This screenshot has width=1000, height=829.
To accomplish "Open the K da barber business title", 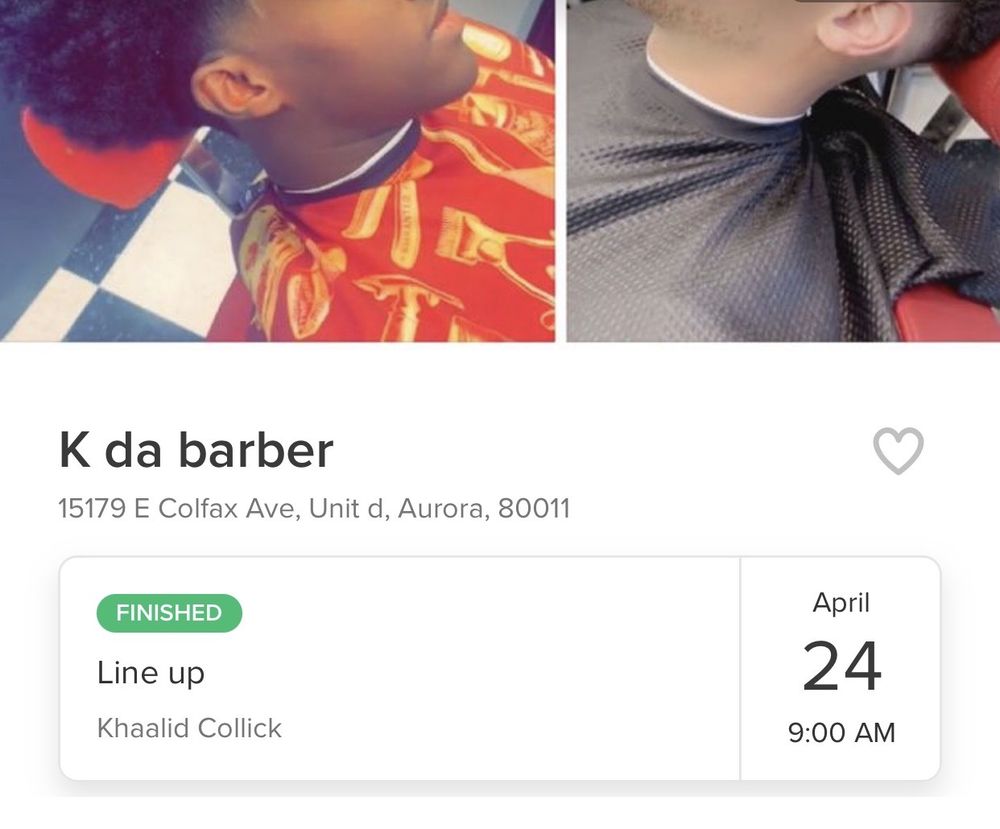I will pyautogui.click(x=196, y=450).
